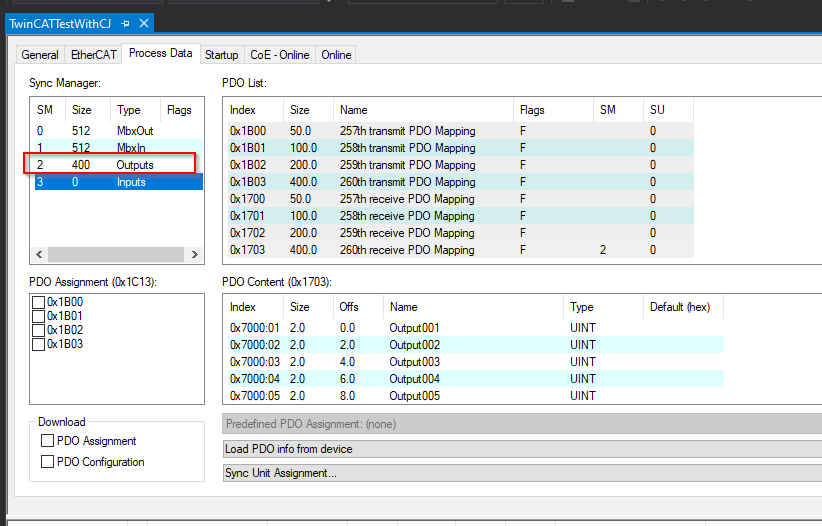Image resolution: width=822 pixels, height=526 pixels.
Task: Check the 0x1B00 PDO assignment box
Action: [38, 302]
